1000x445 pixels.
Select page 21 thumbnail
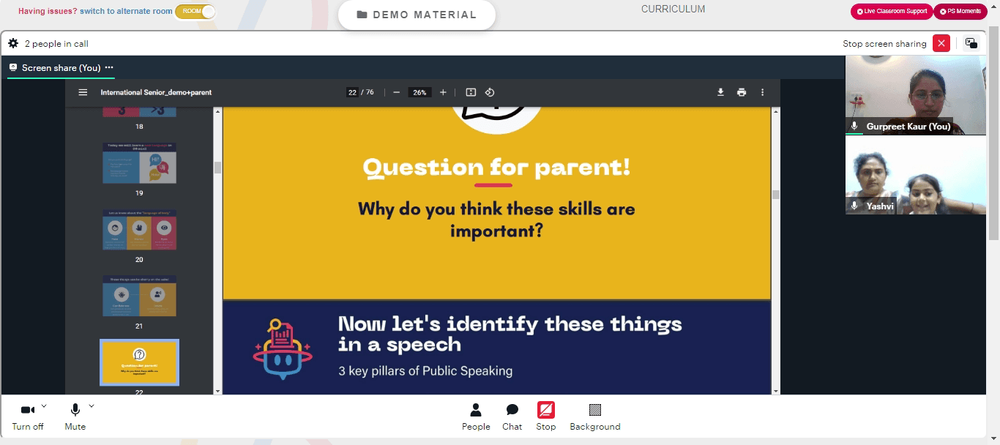click(x=140, y=296)
